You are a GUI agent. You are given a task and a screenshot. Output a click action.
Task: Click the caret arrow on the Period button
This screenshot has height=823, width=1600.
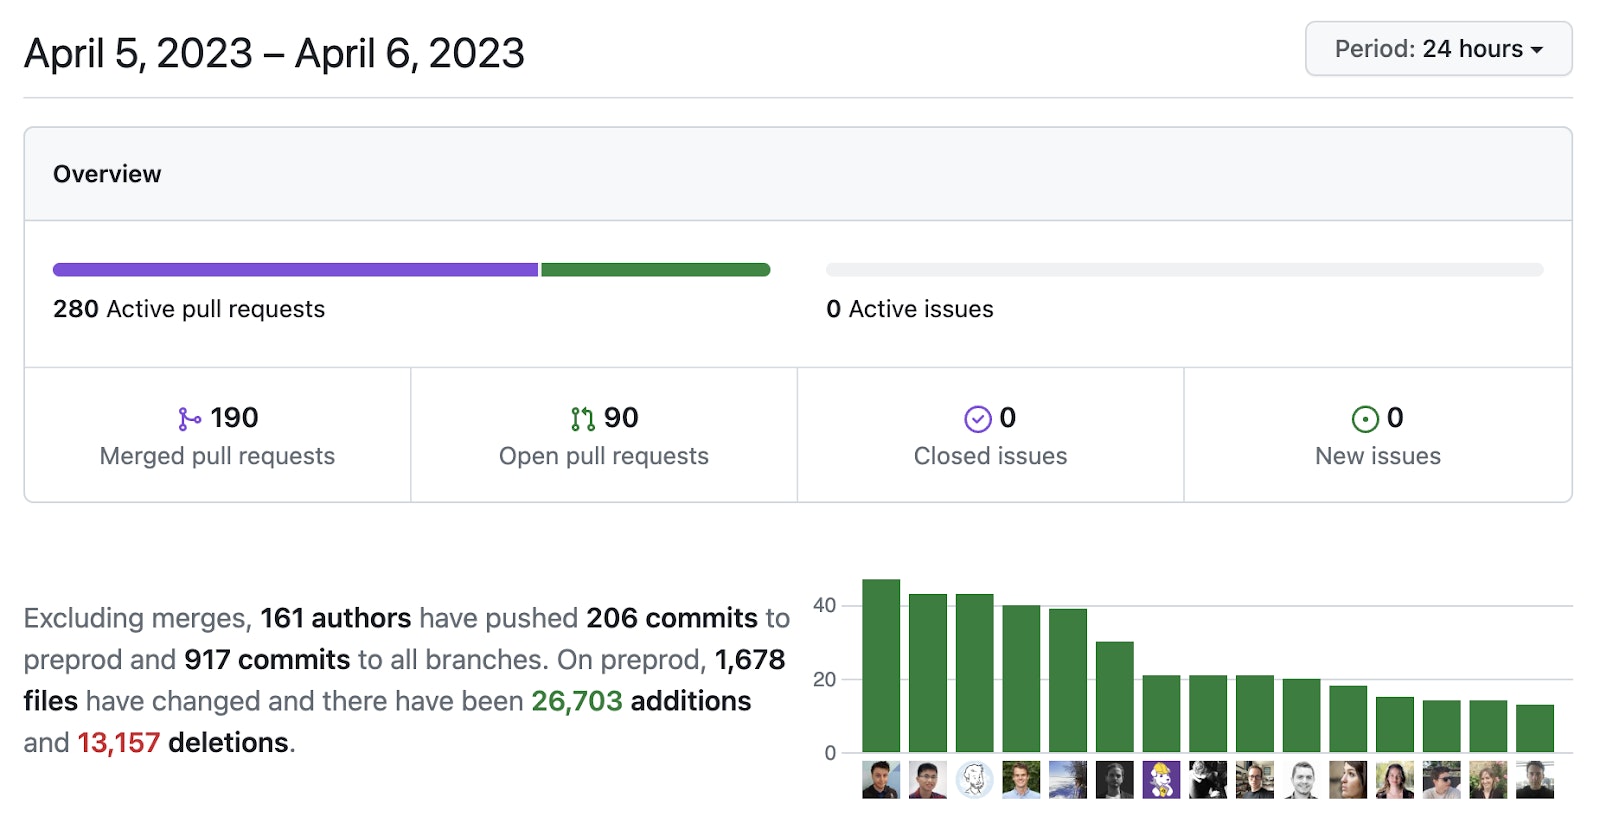1537,50
